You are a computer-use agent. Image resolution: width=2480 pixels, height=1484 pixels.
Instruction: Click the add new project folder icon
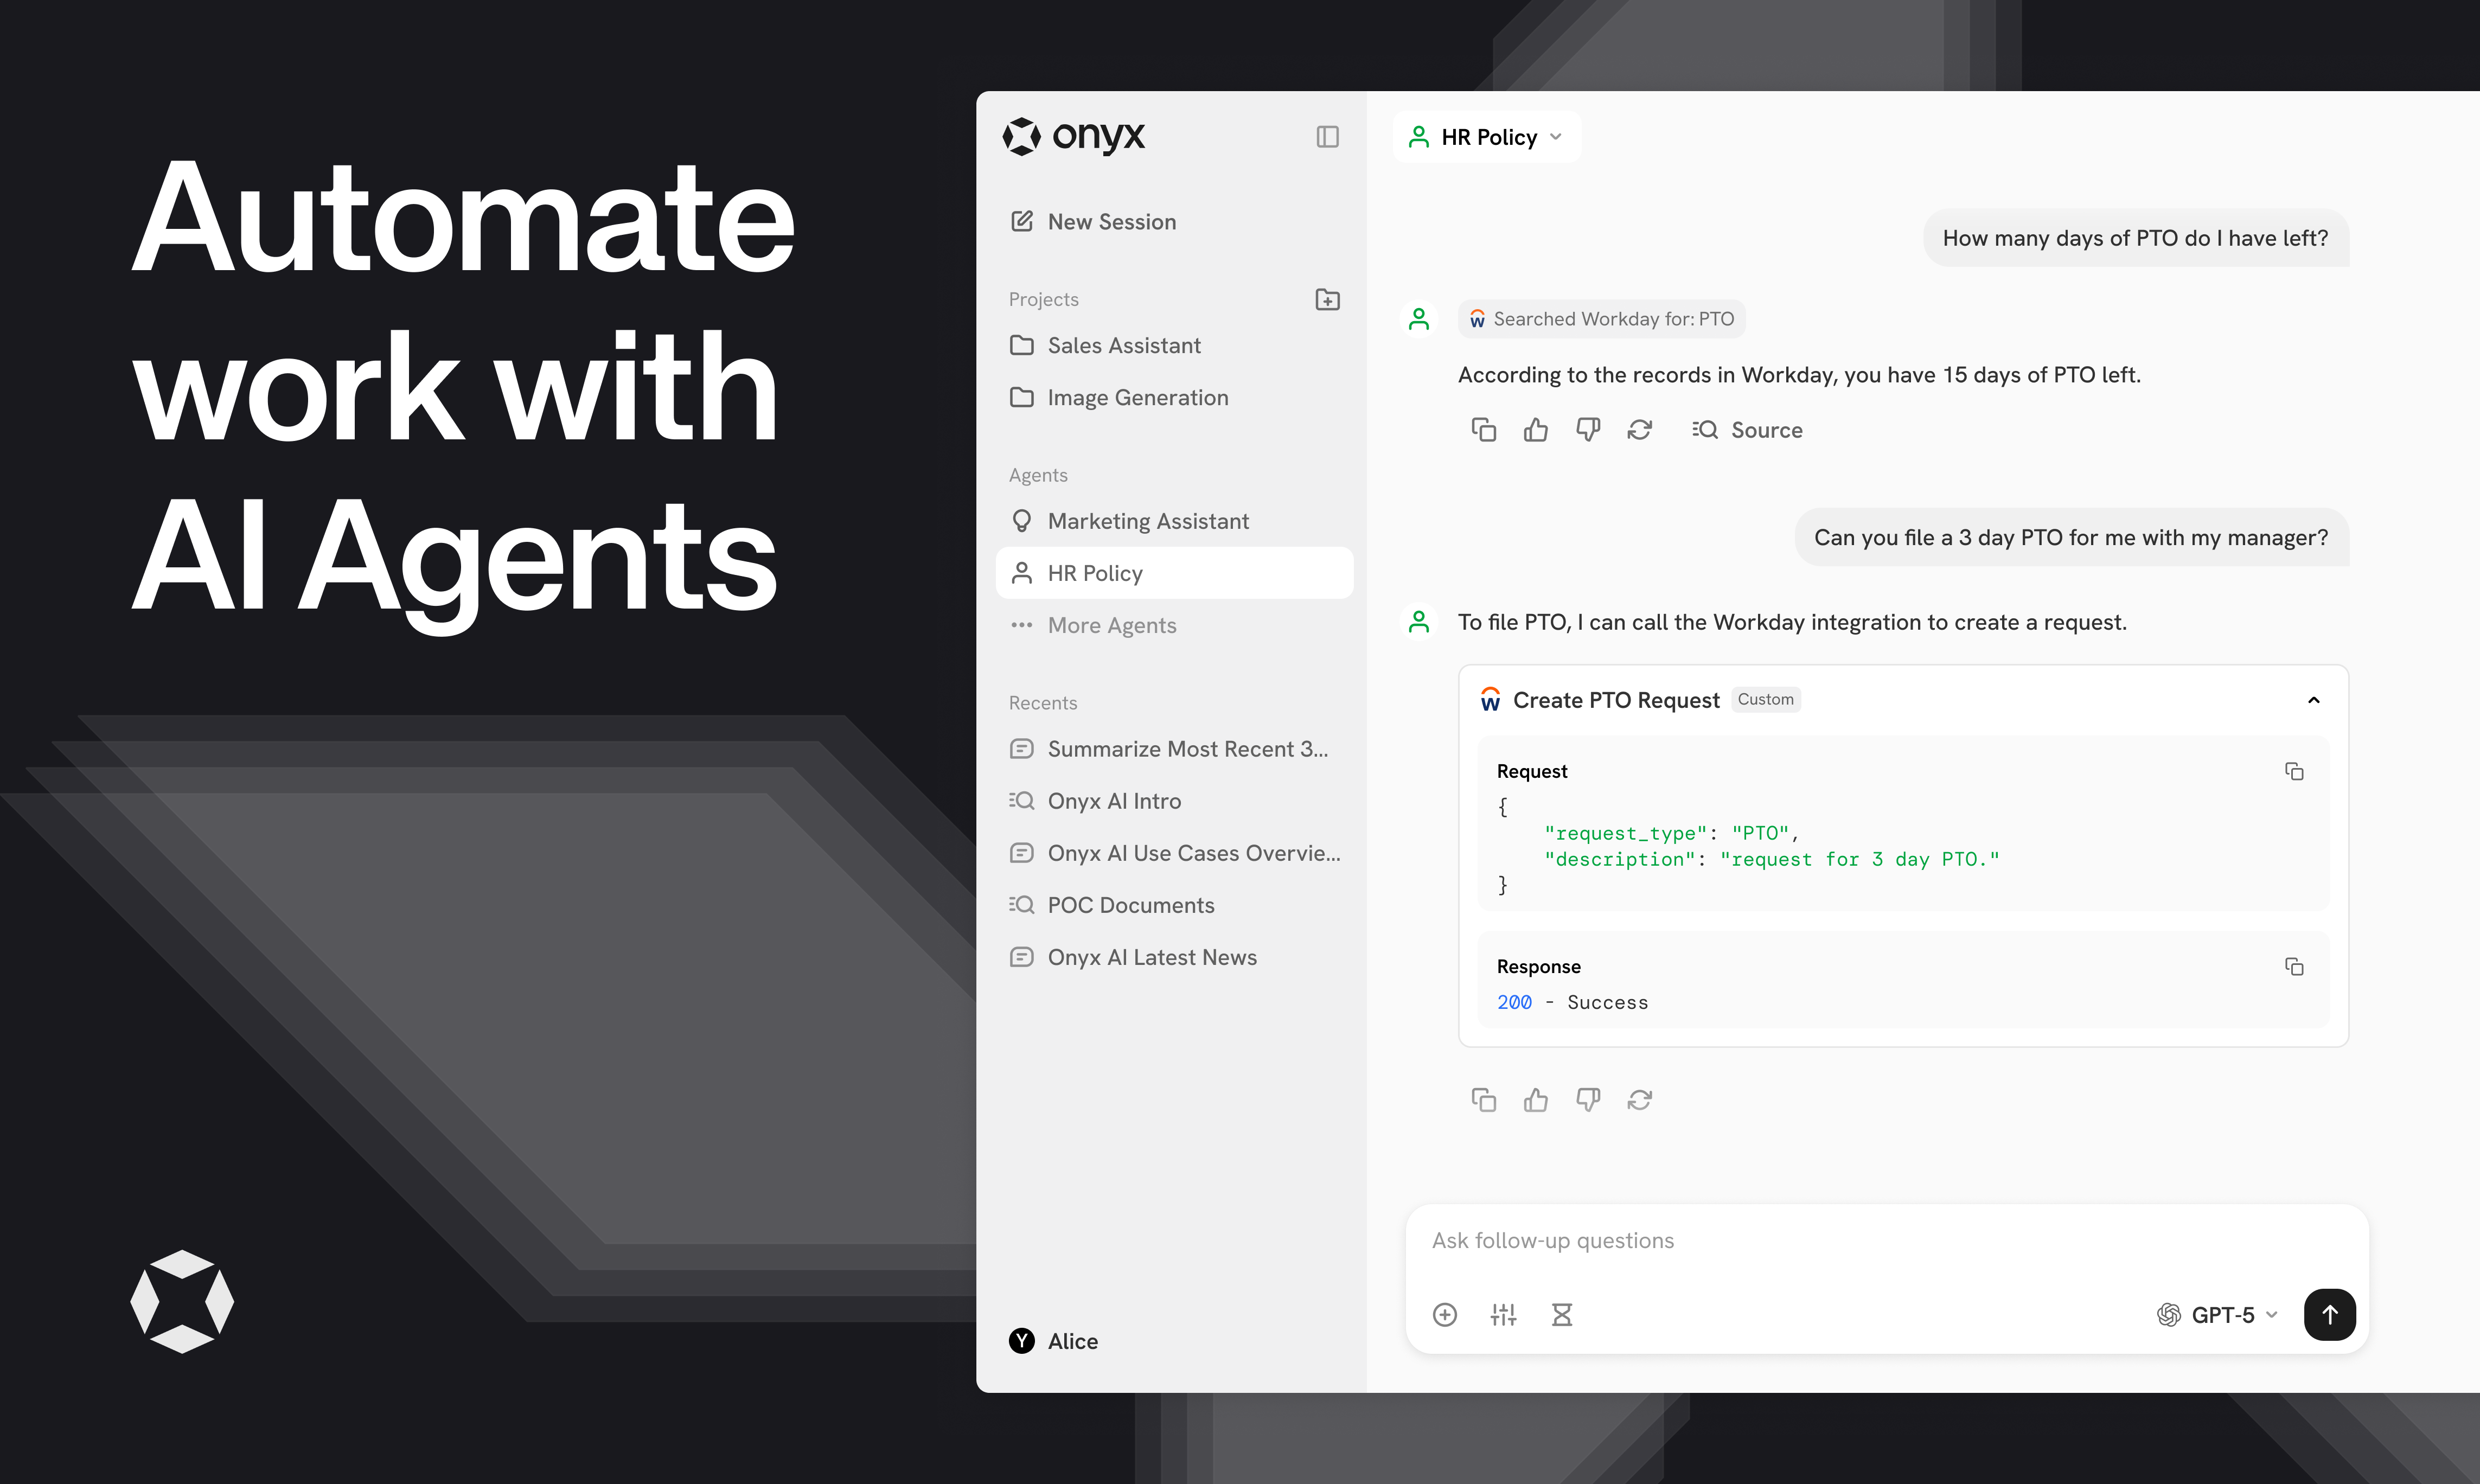(1327, 299)
